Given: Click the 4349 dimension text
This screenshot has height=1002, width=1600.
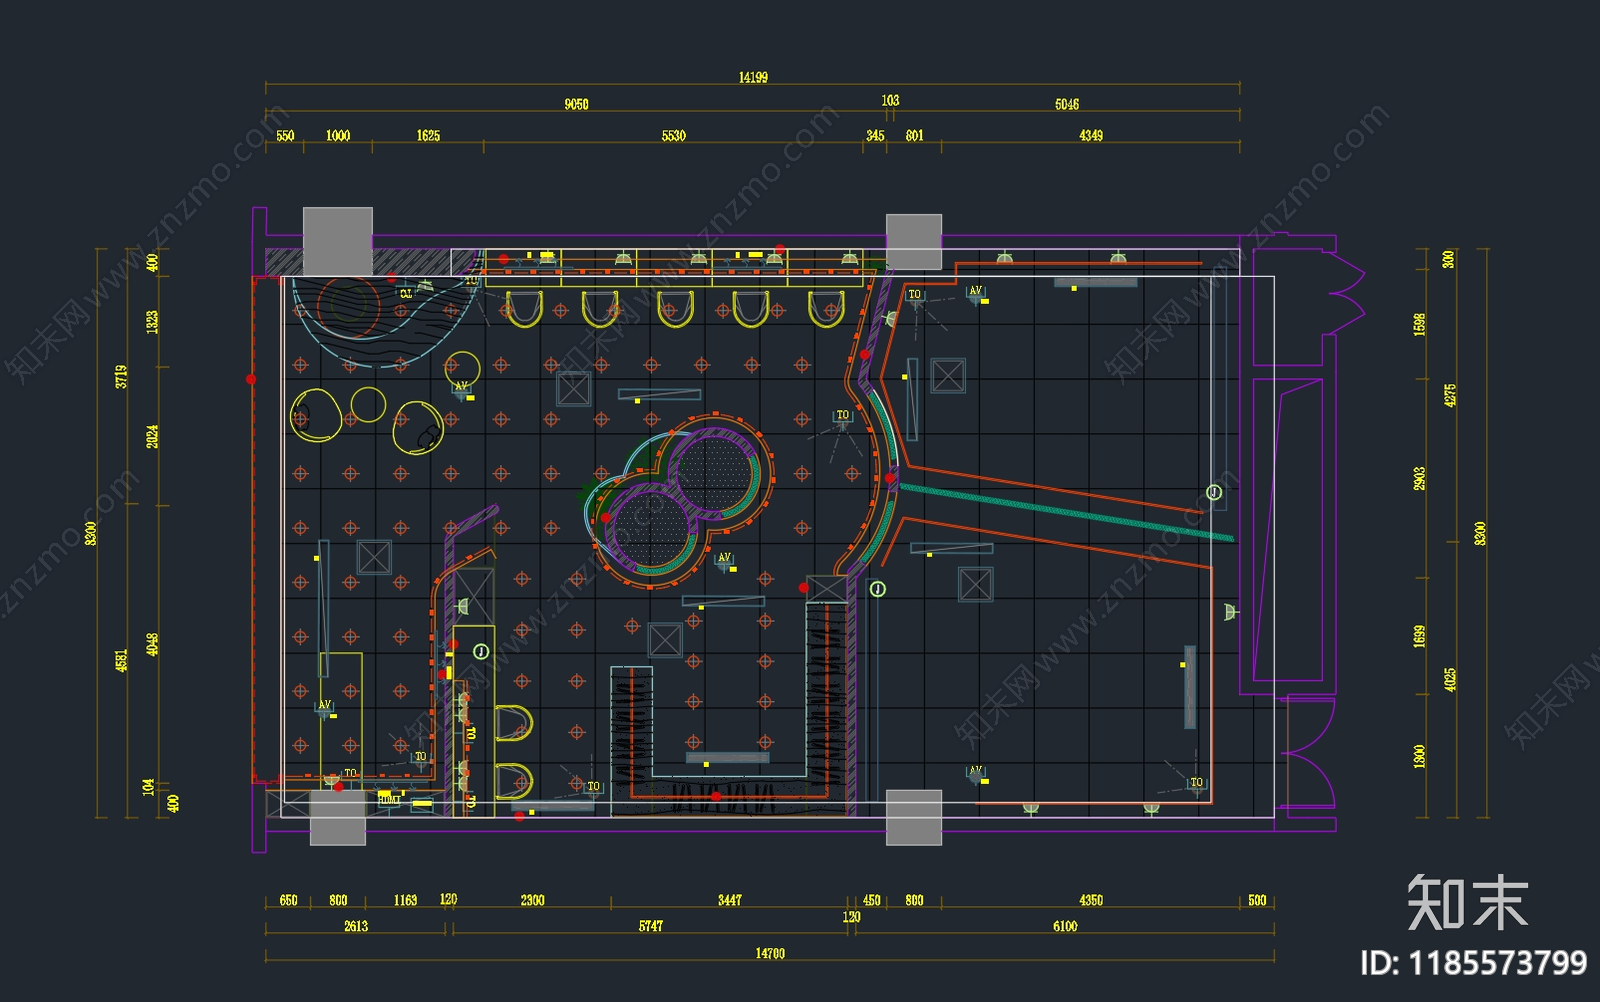Looking at the screenshot, I should [1091, 136].
